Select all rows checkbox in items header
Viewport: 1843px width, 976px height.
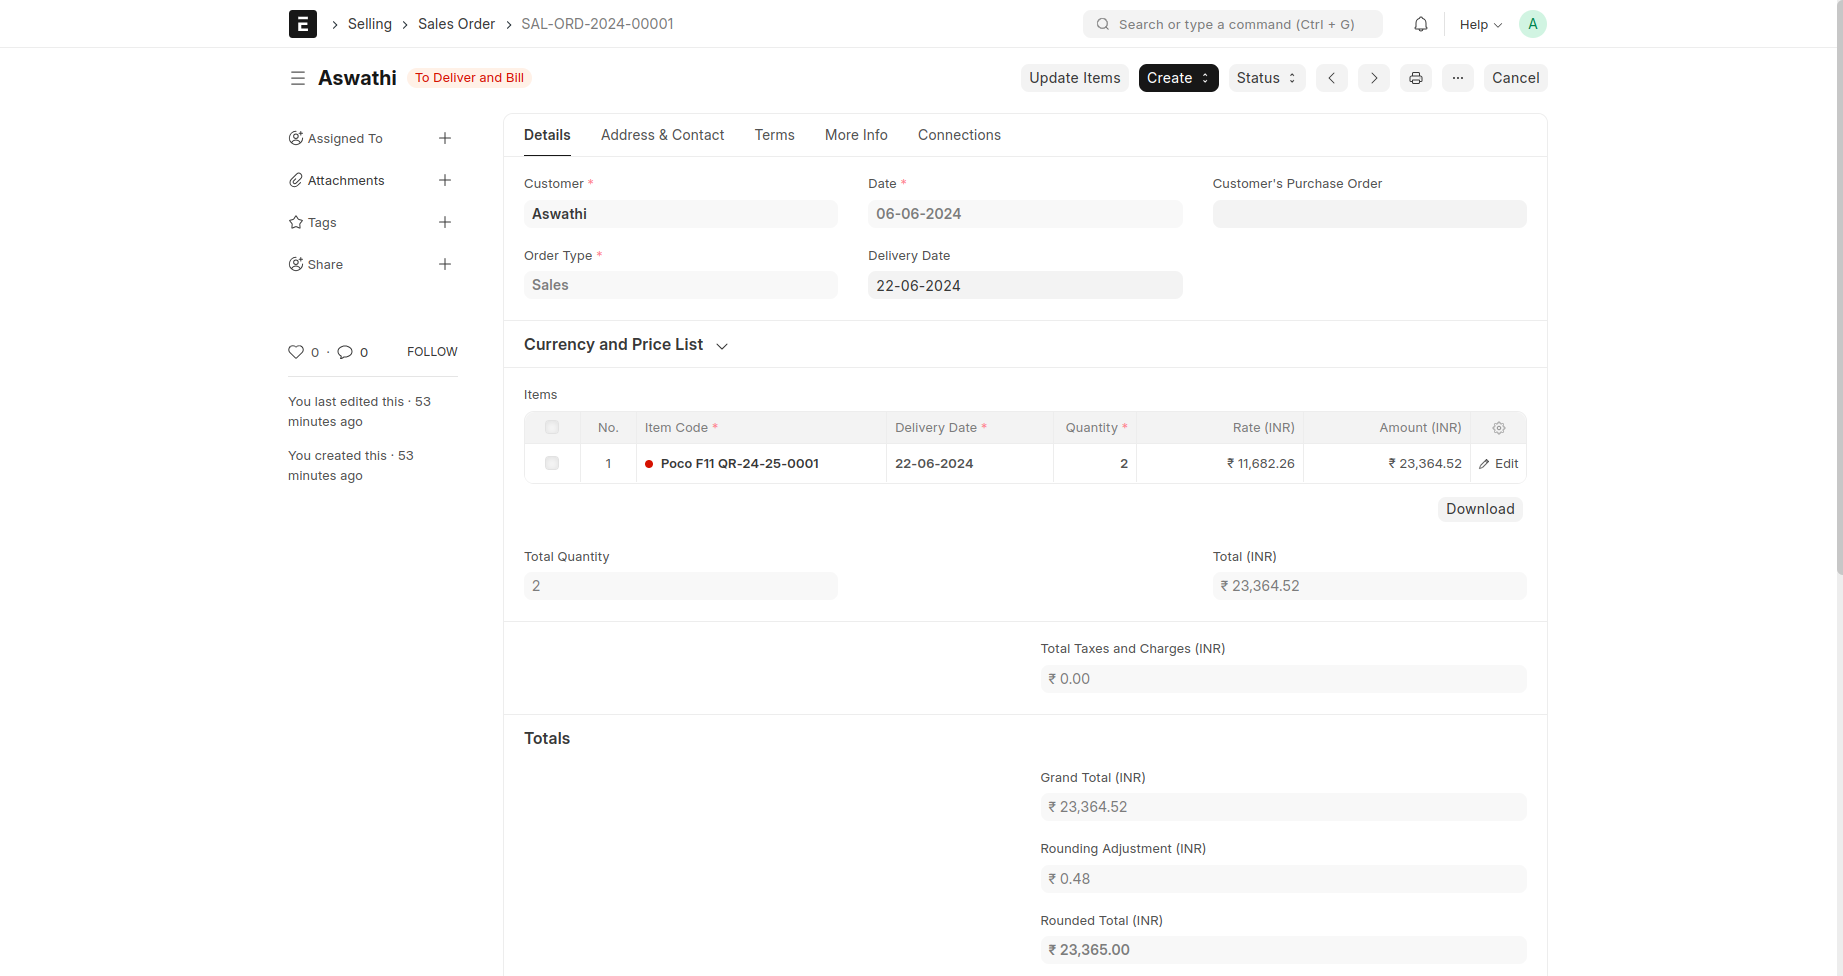coord(552,428)
